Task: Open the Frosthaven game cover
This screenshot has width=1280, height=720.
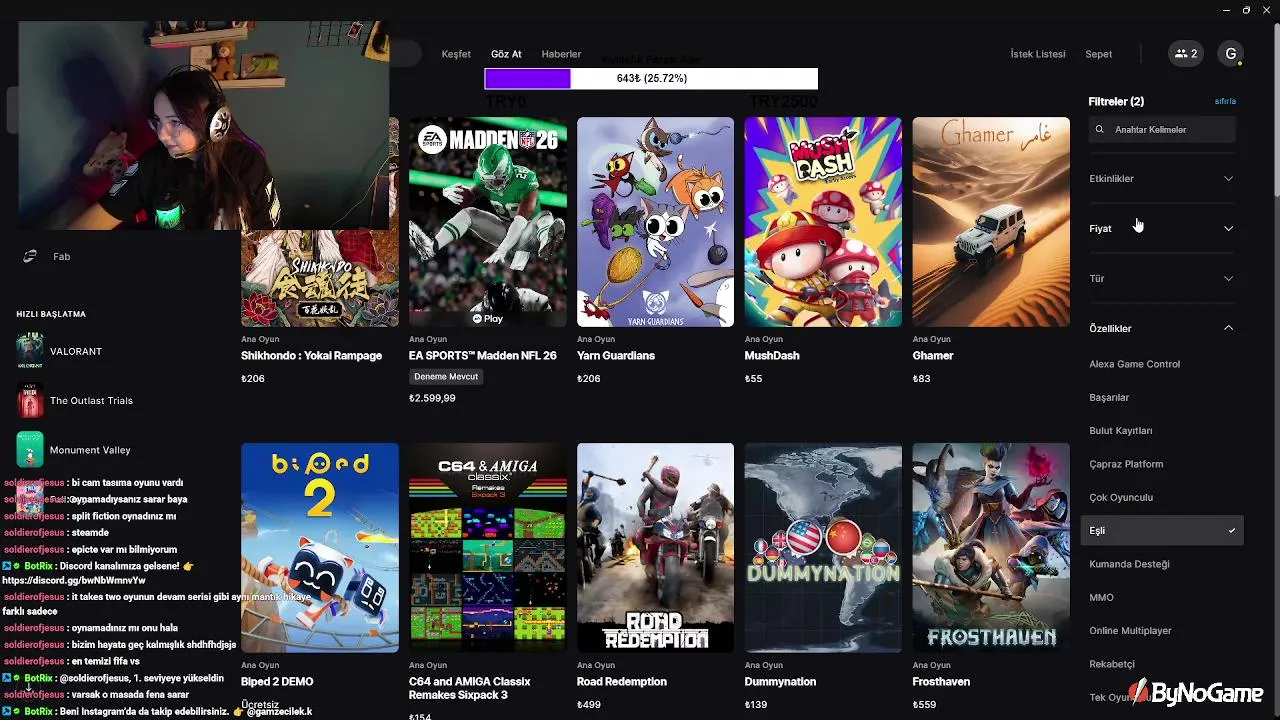Action: (x=991, y=548)
